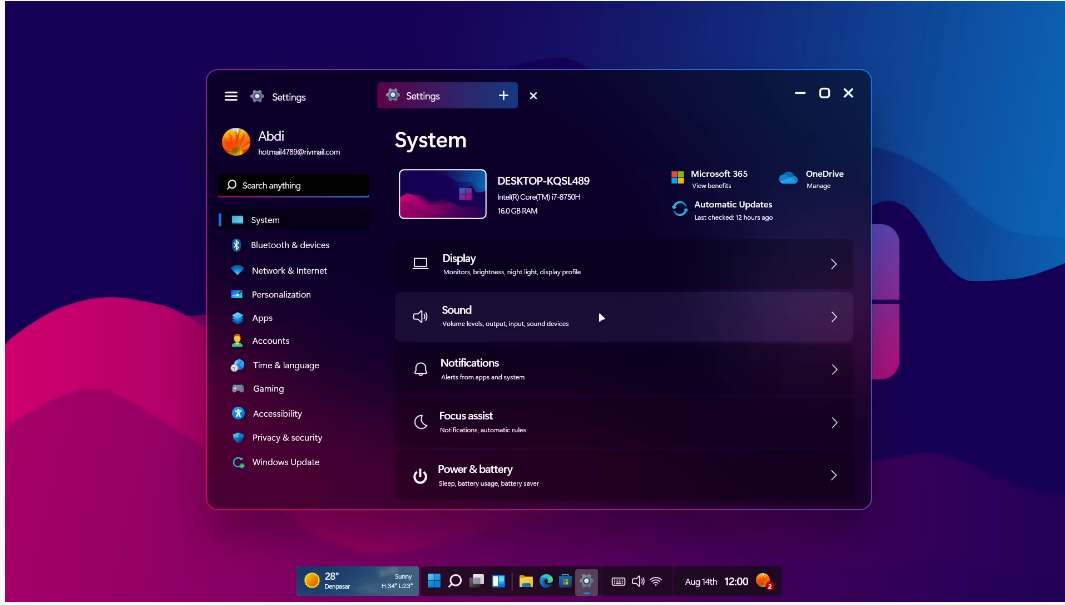Click the Privacy & security shield icon
The width and height of the screenshot is (1065, 605).
pos(238,438)
